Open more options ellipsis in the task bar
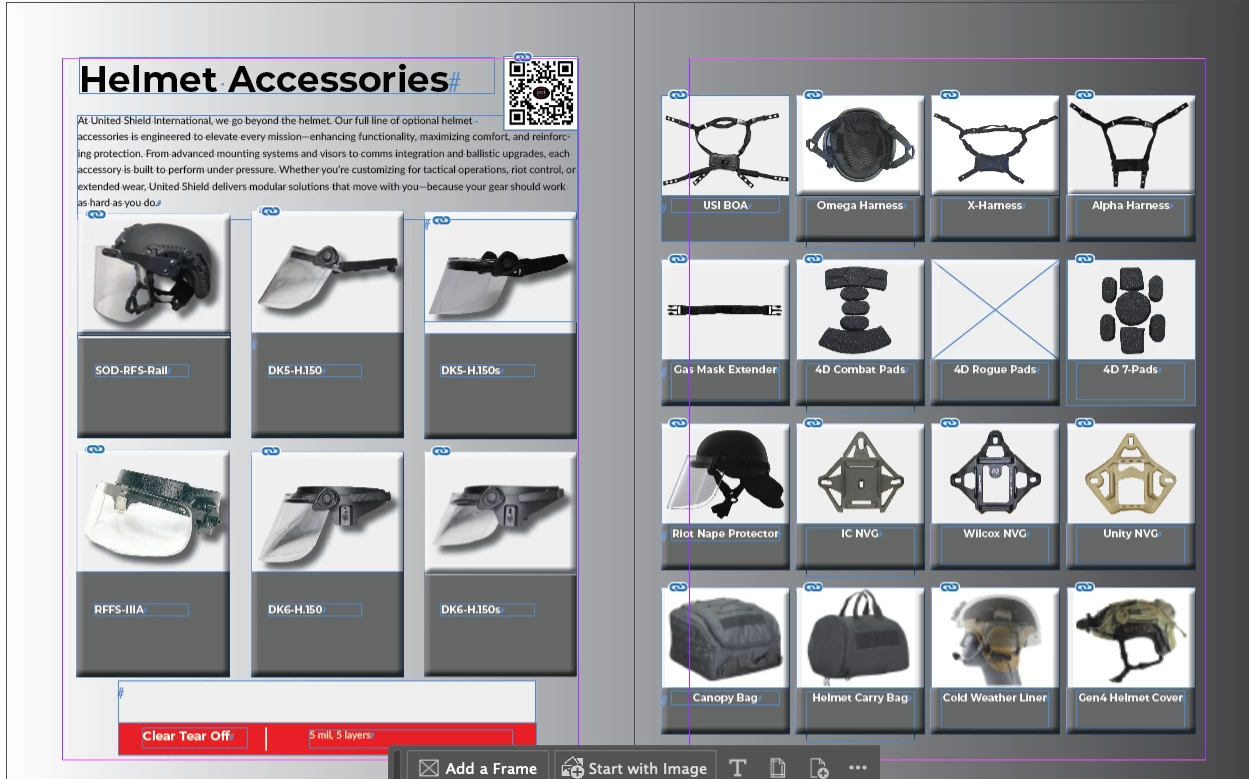 857,768
